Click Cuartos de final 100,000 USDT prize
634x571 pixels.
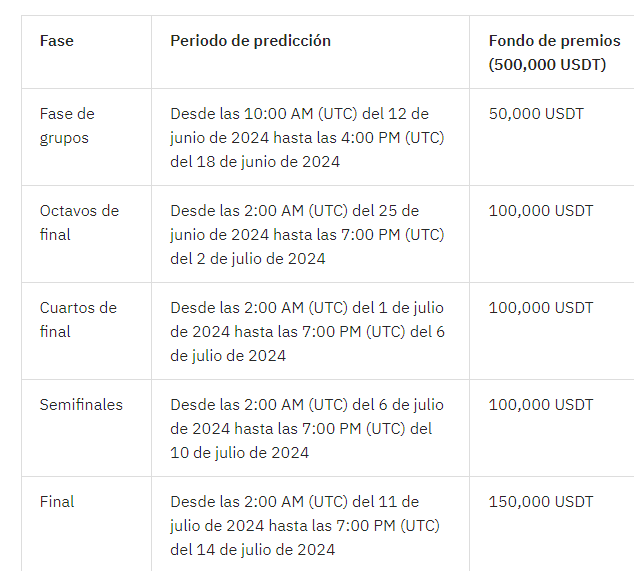541,308
